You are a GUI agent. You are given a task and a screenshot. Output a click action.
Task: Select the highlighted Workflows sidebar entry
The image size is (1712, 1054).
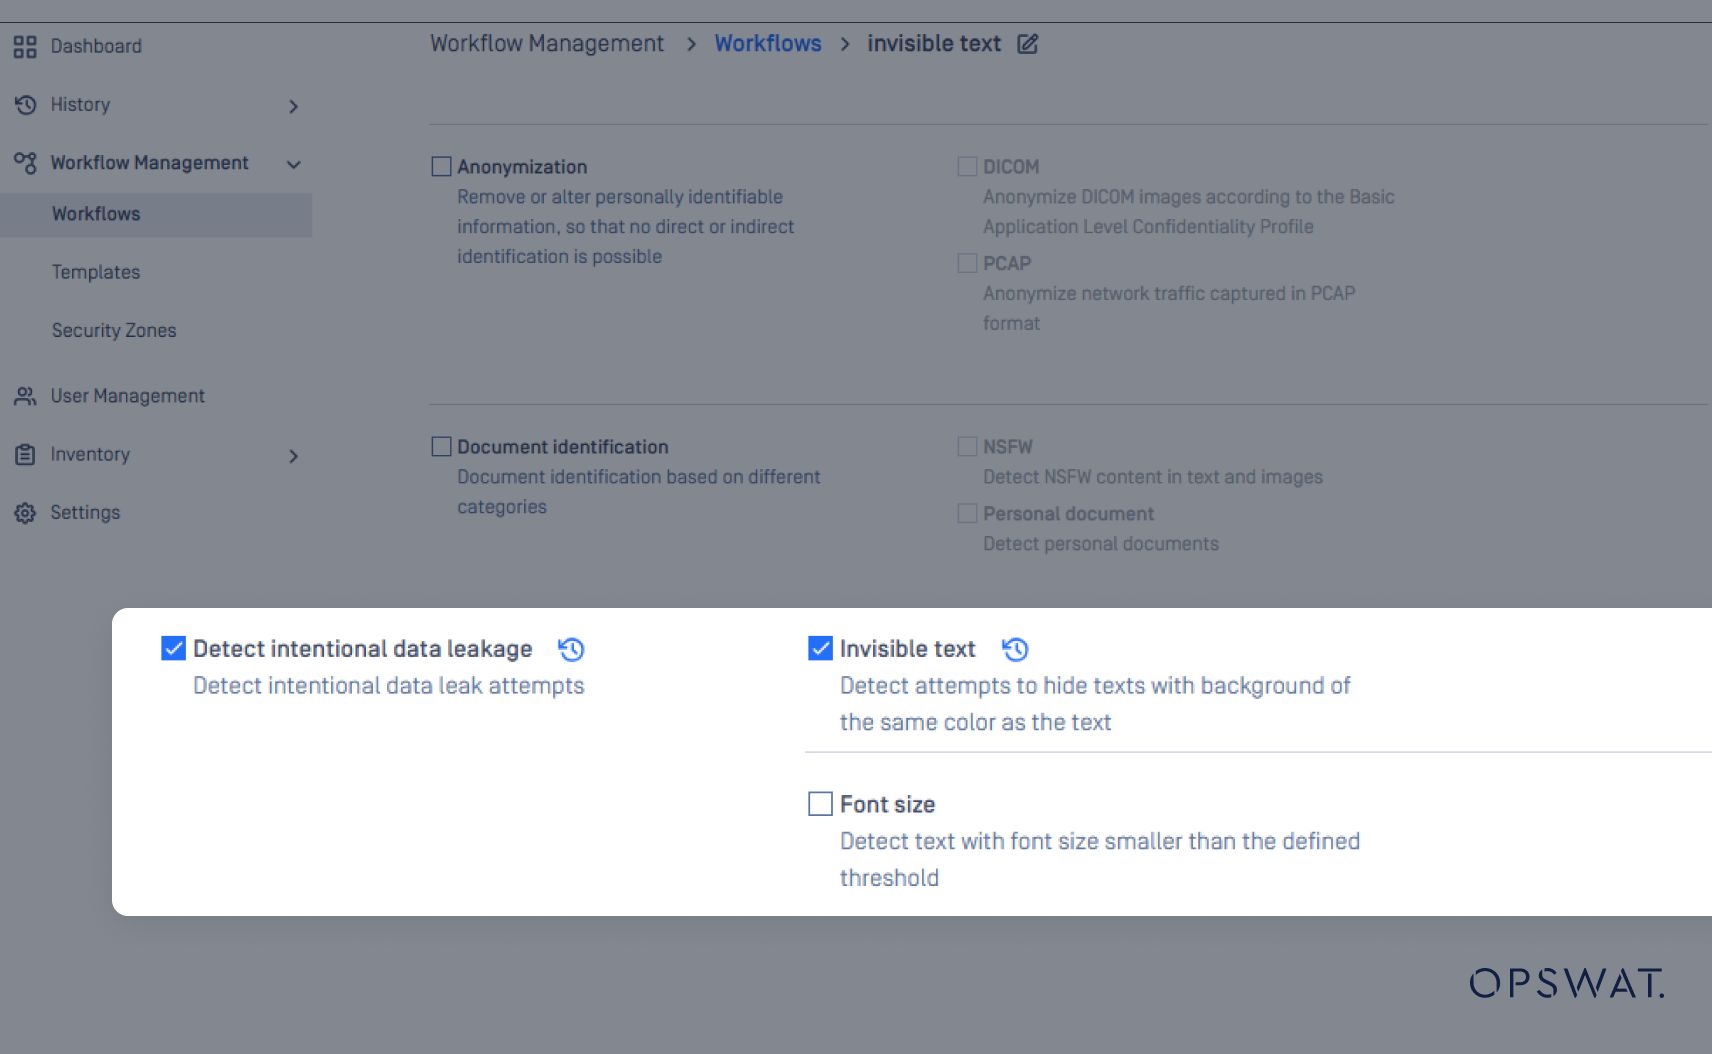(x=95, y=213)
